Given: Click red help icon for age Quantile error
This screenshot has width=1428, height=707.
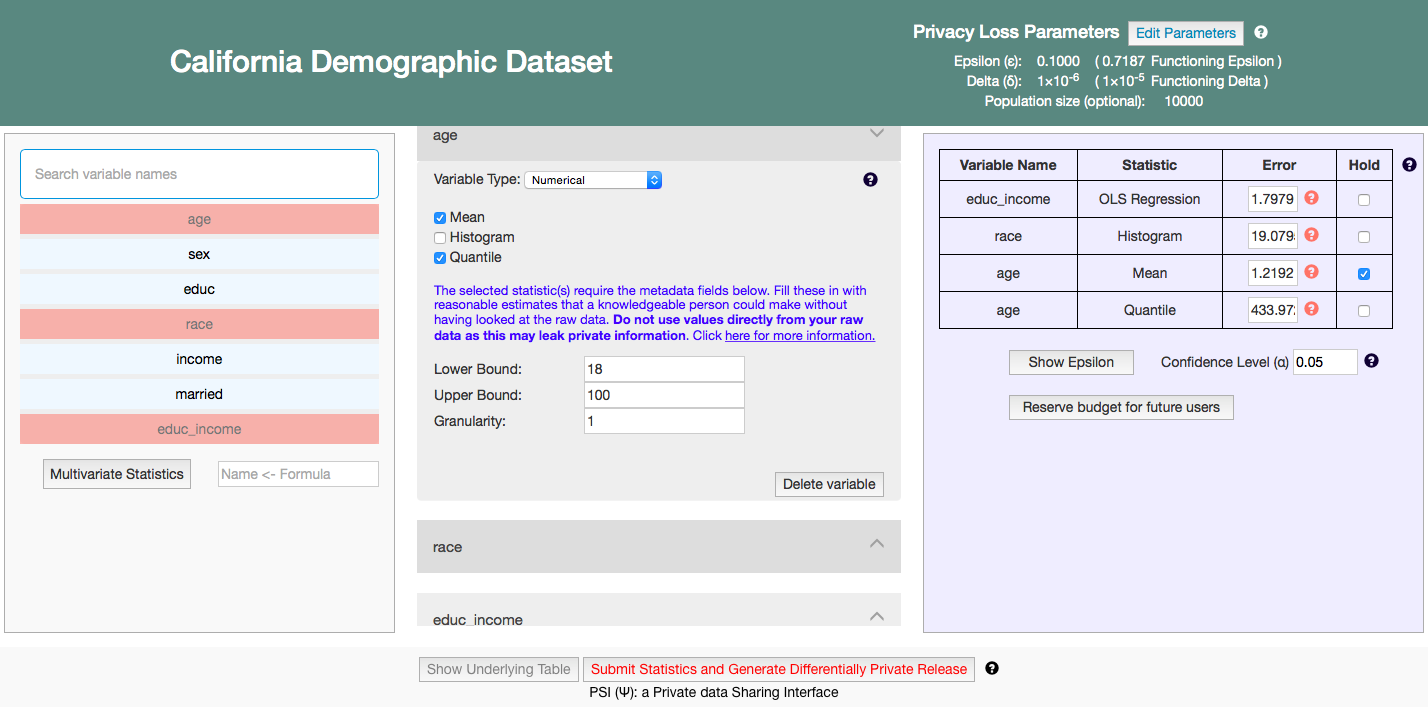Looking at the screenshot, I should (x=1311, y=309).
